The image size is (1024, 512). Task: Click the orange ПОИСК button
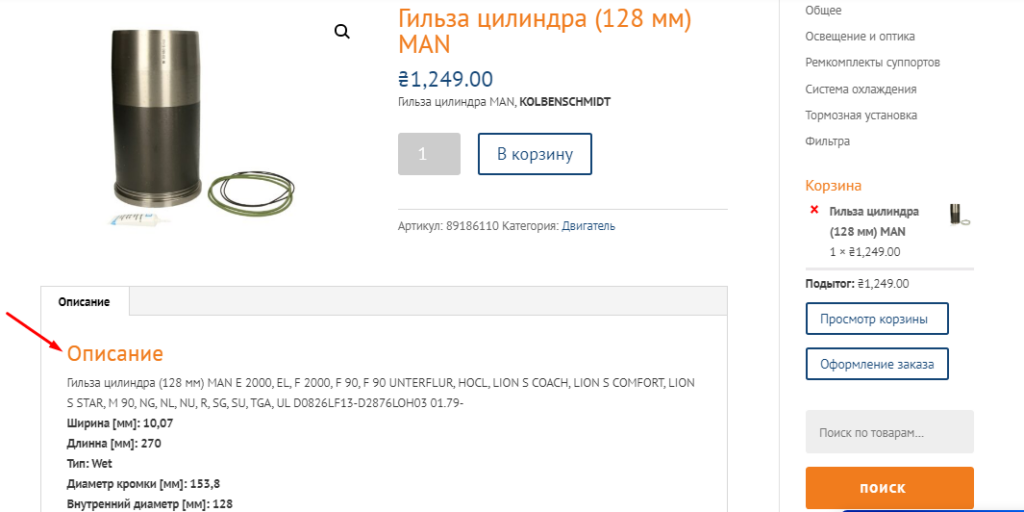[x=889, y=488]
